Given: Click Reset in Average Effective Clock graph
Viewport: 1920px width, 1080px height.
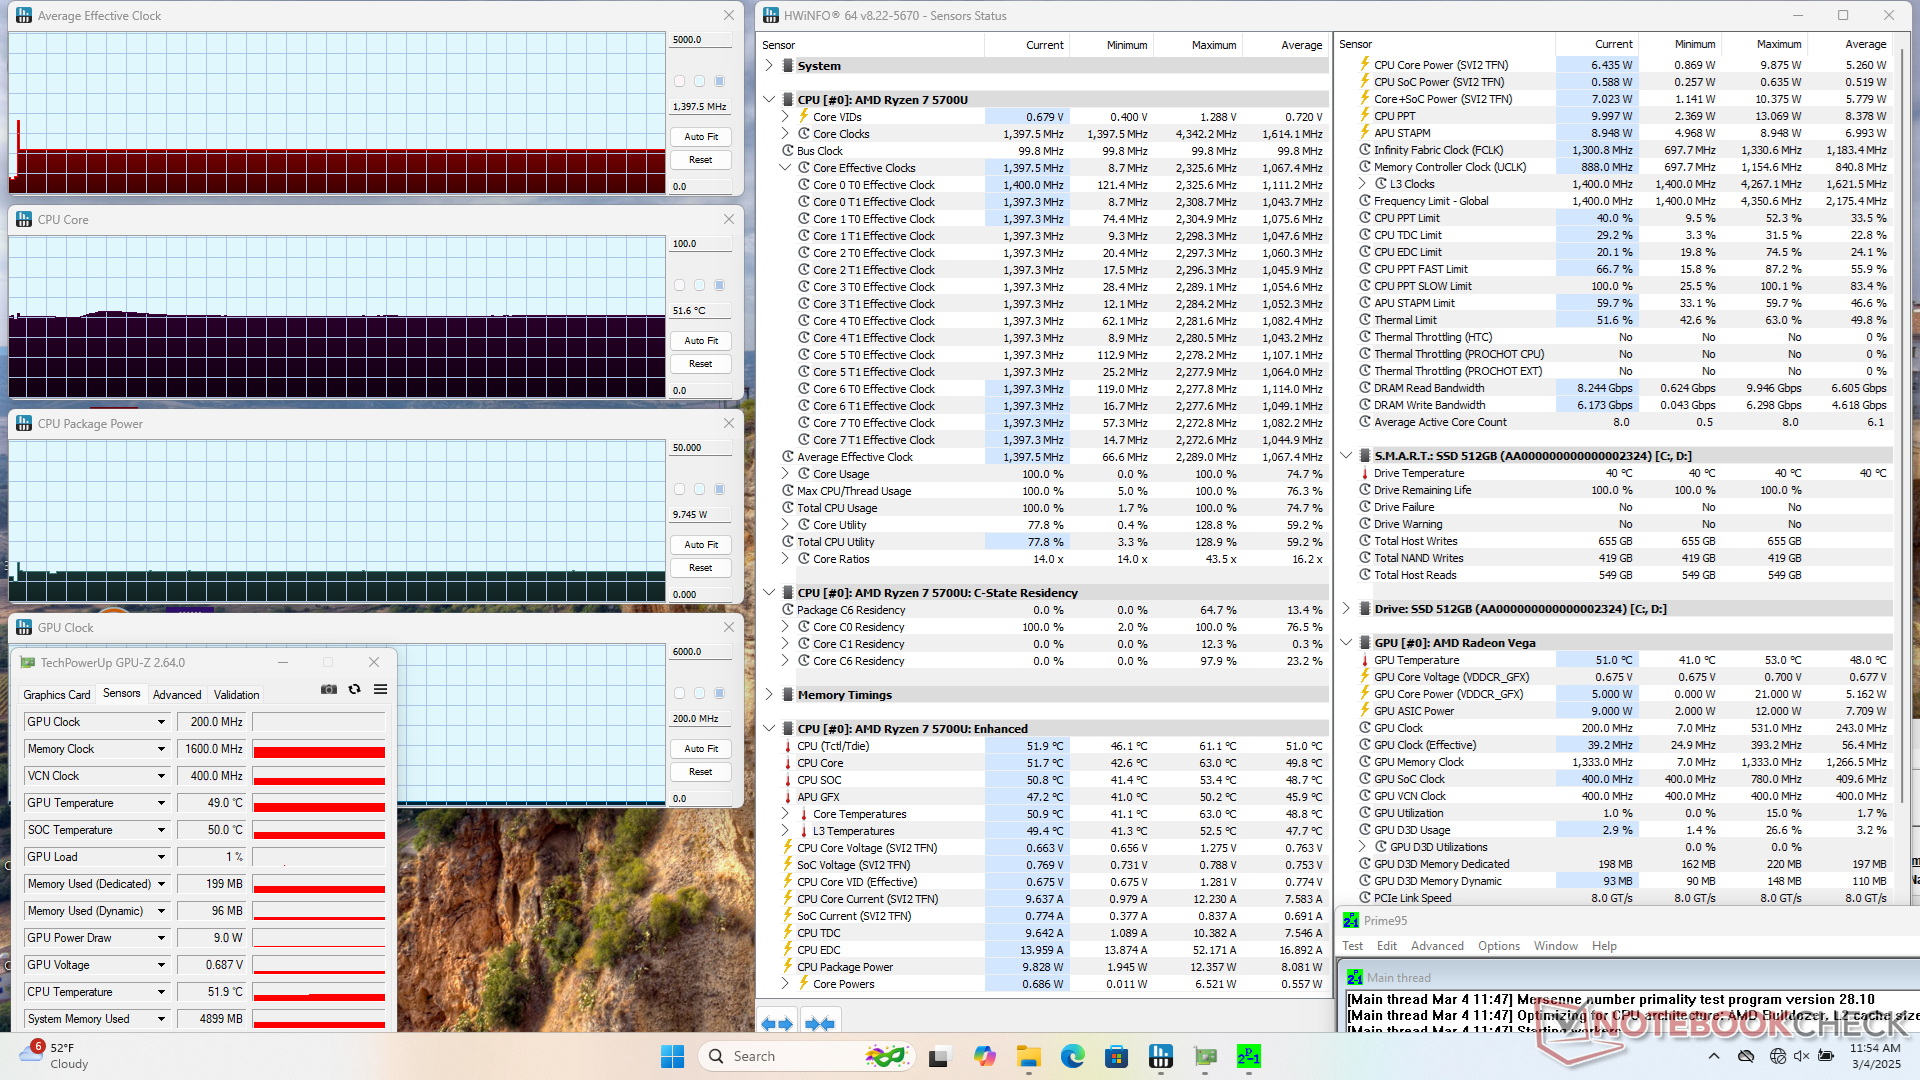Looking at the screenshot, I should (x=701, y=160).
